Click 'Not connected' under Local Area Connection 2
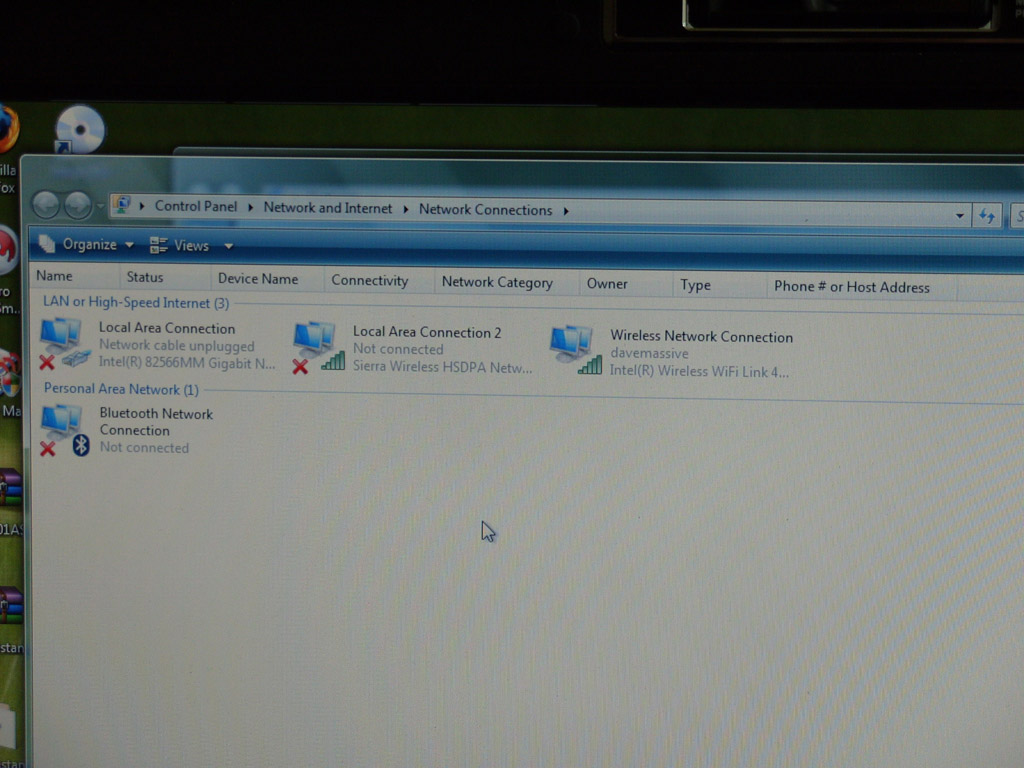Viewport: 1024px width, 768px height. pos(398,349)
